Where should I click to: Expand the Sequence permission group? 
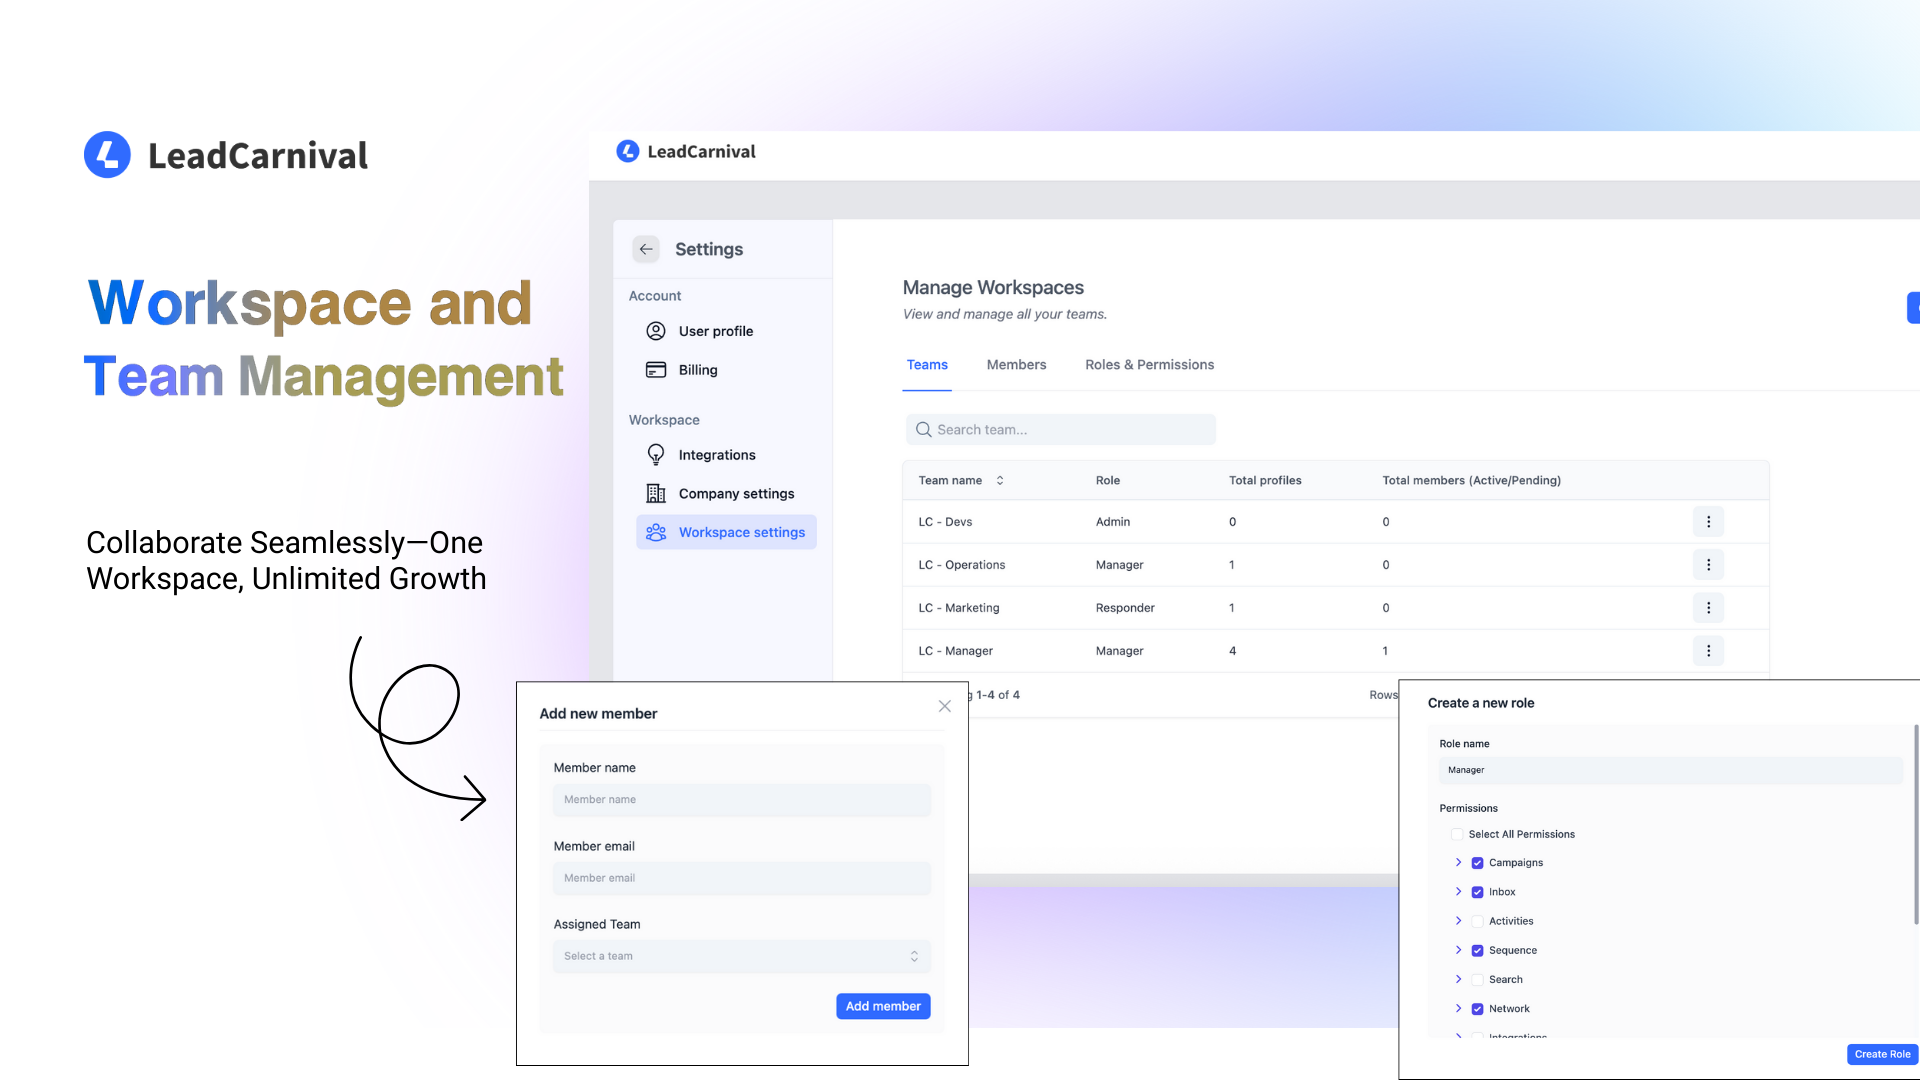click(x=1458, y=951)
